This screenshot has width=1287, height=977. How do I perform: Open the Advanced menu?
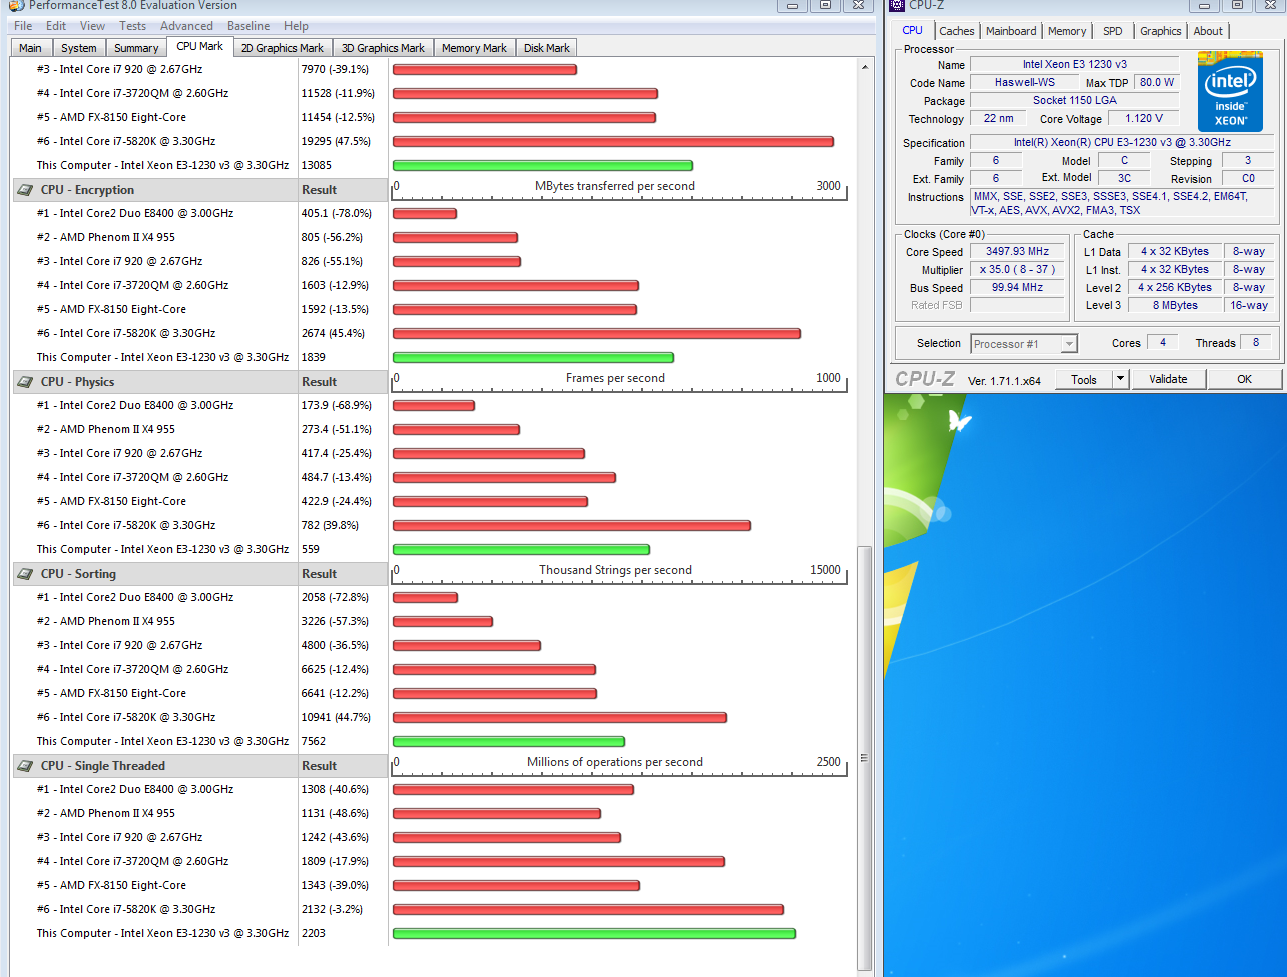click(x=186, y=26)
